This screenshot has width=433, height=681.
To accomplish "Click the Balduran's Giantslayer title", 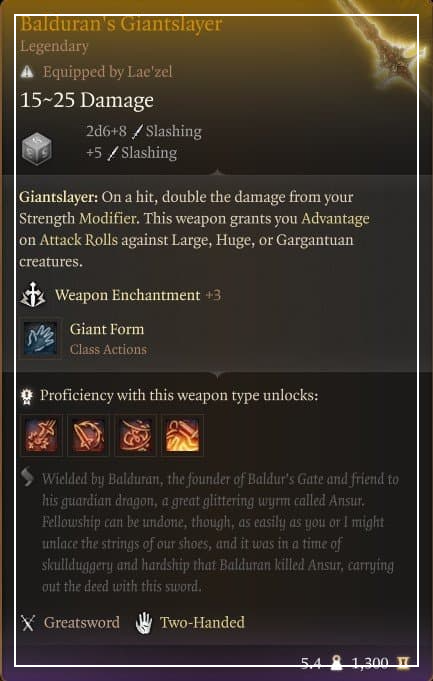I will 121,24.
